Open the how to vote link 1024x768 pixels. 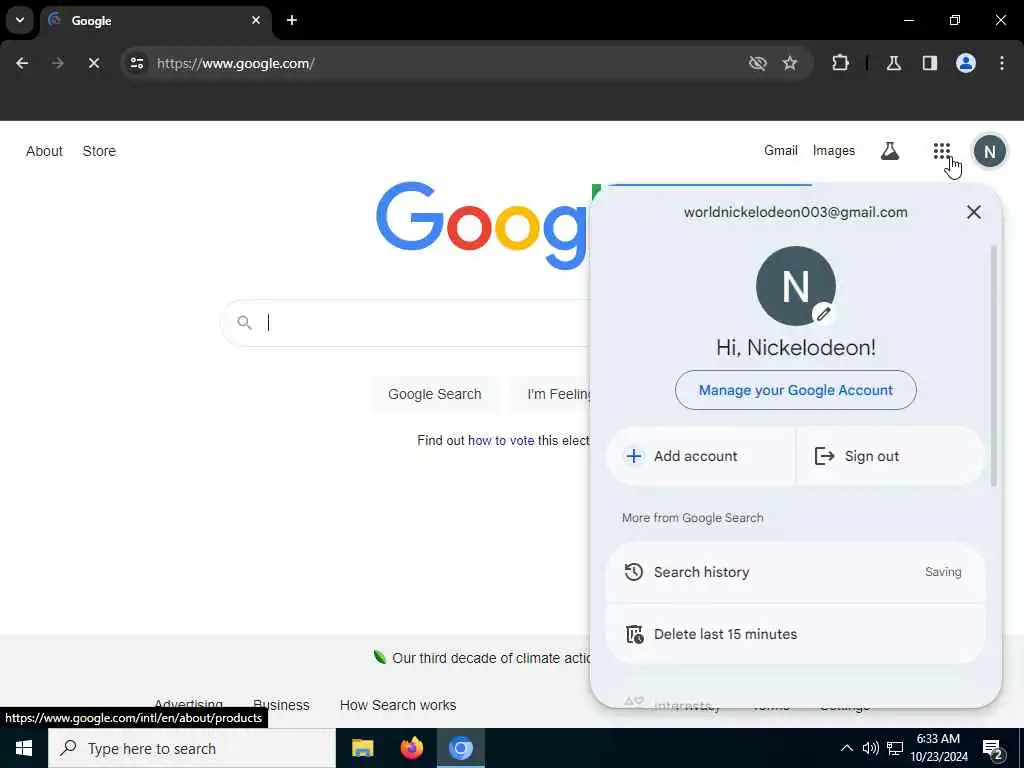point(501,440)
